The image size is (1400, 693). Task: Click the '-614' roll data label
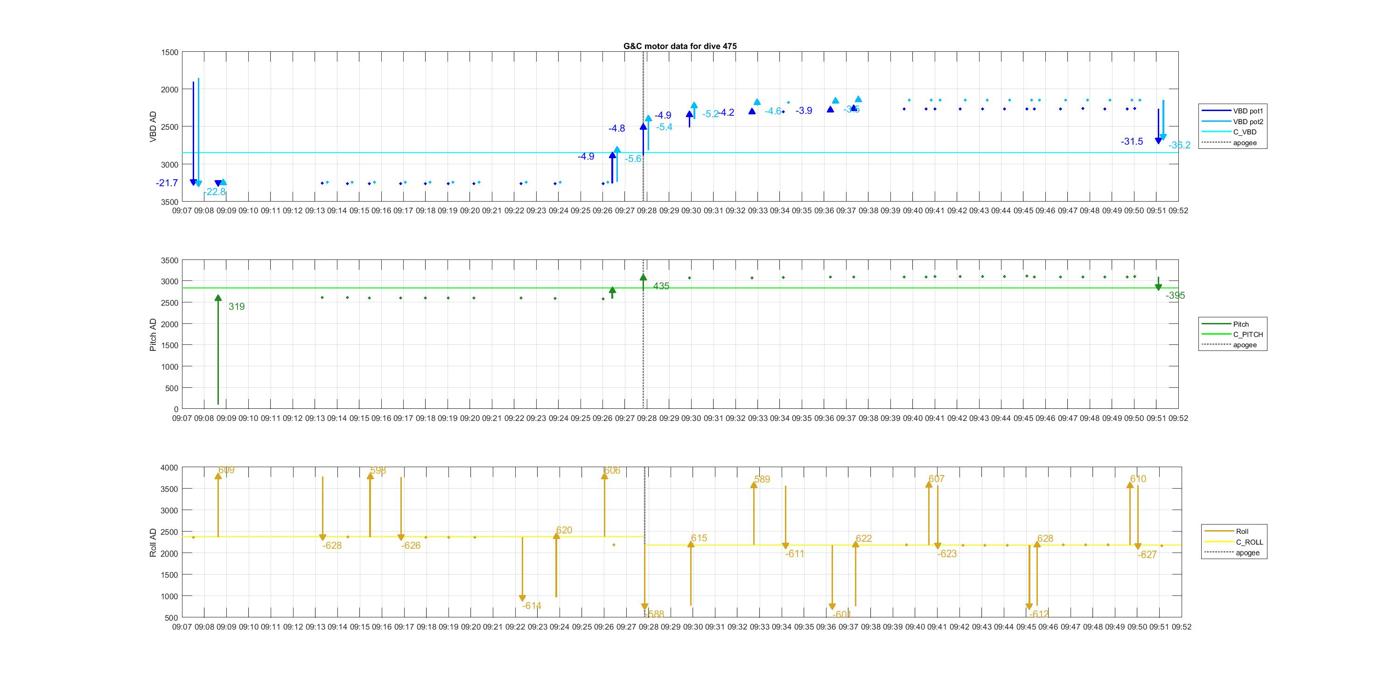[x=532, y=606]
